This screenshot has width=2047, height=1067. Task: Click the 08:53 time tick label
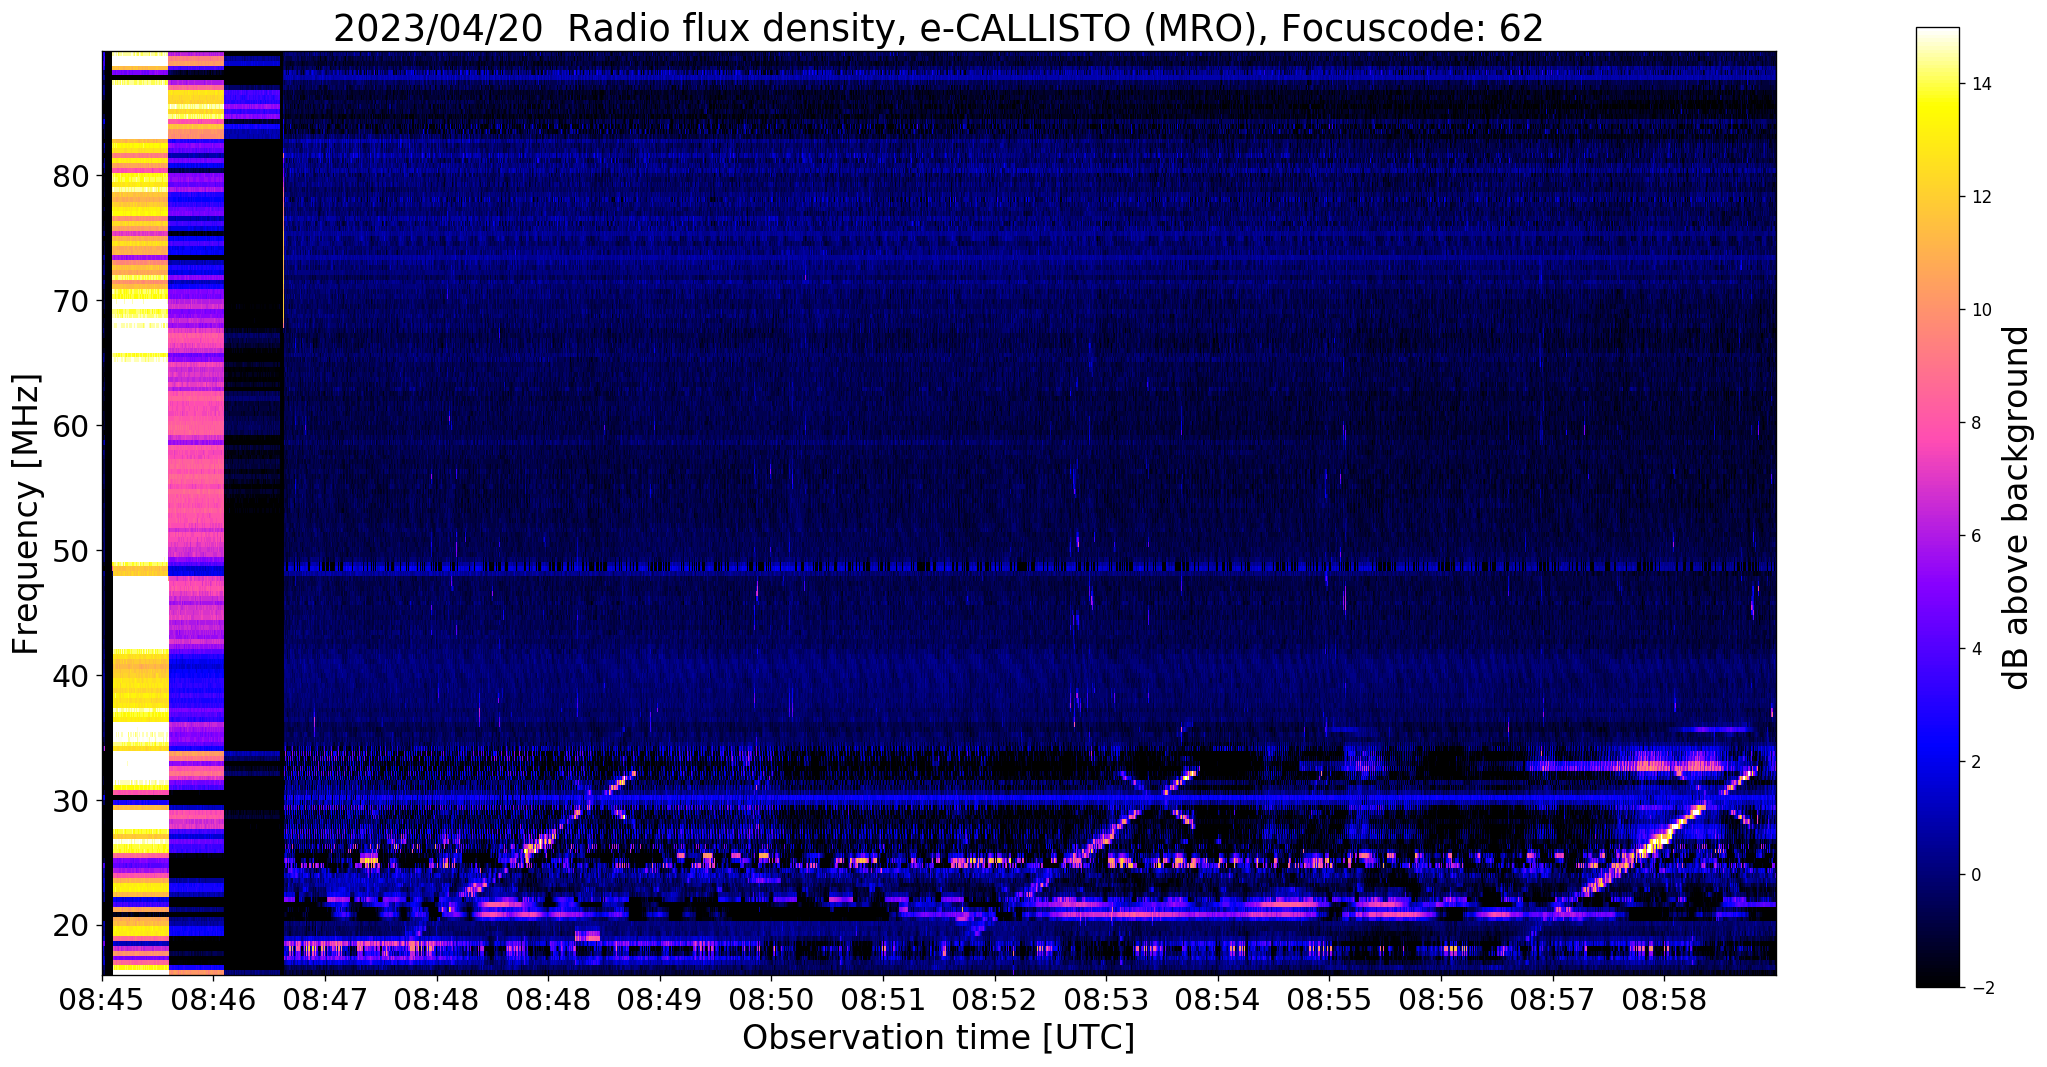point(1106,1000)
